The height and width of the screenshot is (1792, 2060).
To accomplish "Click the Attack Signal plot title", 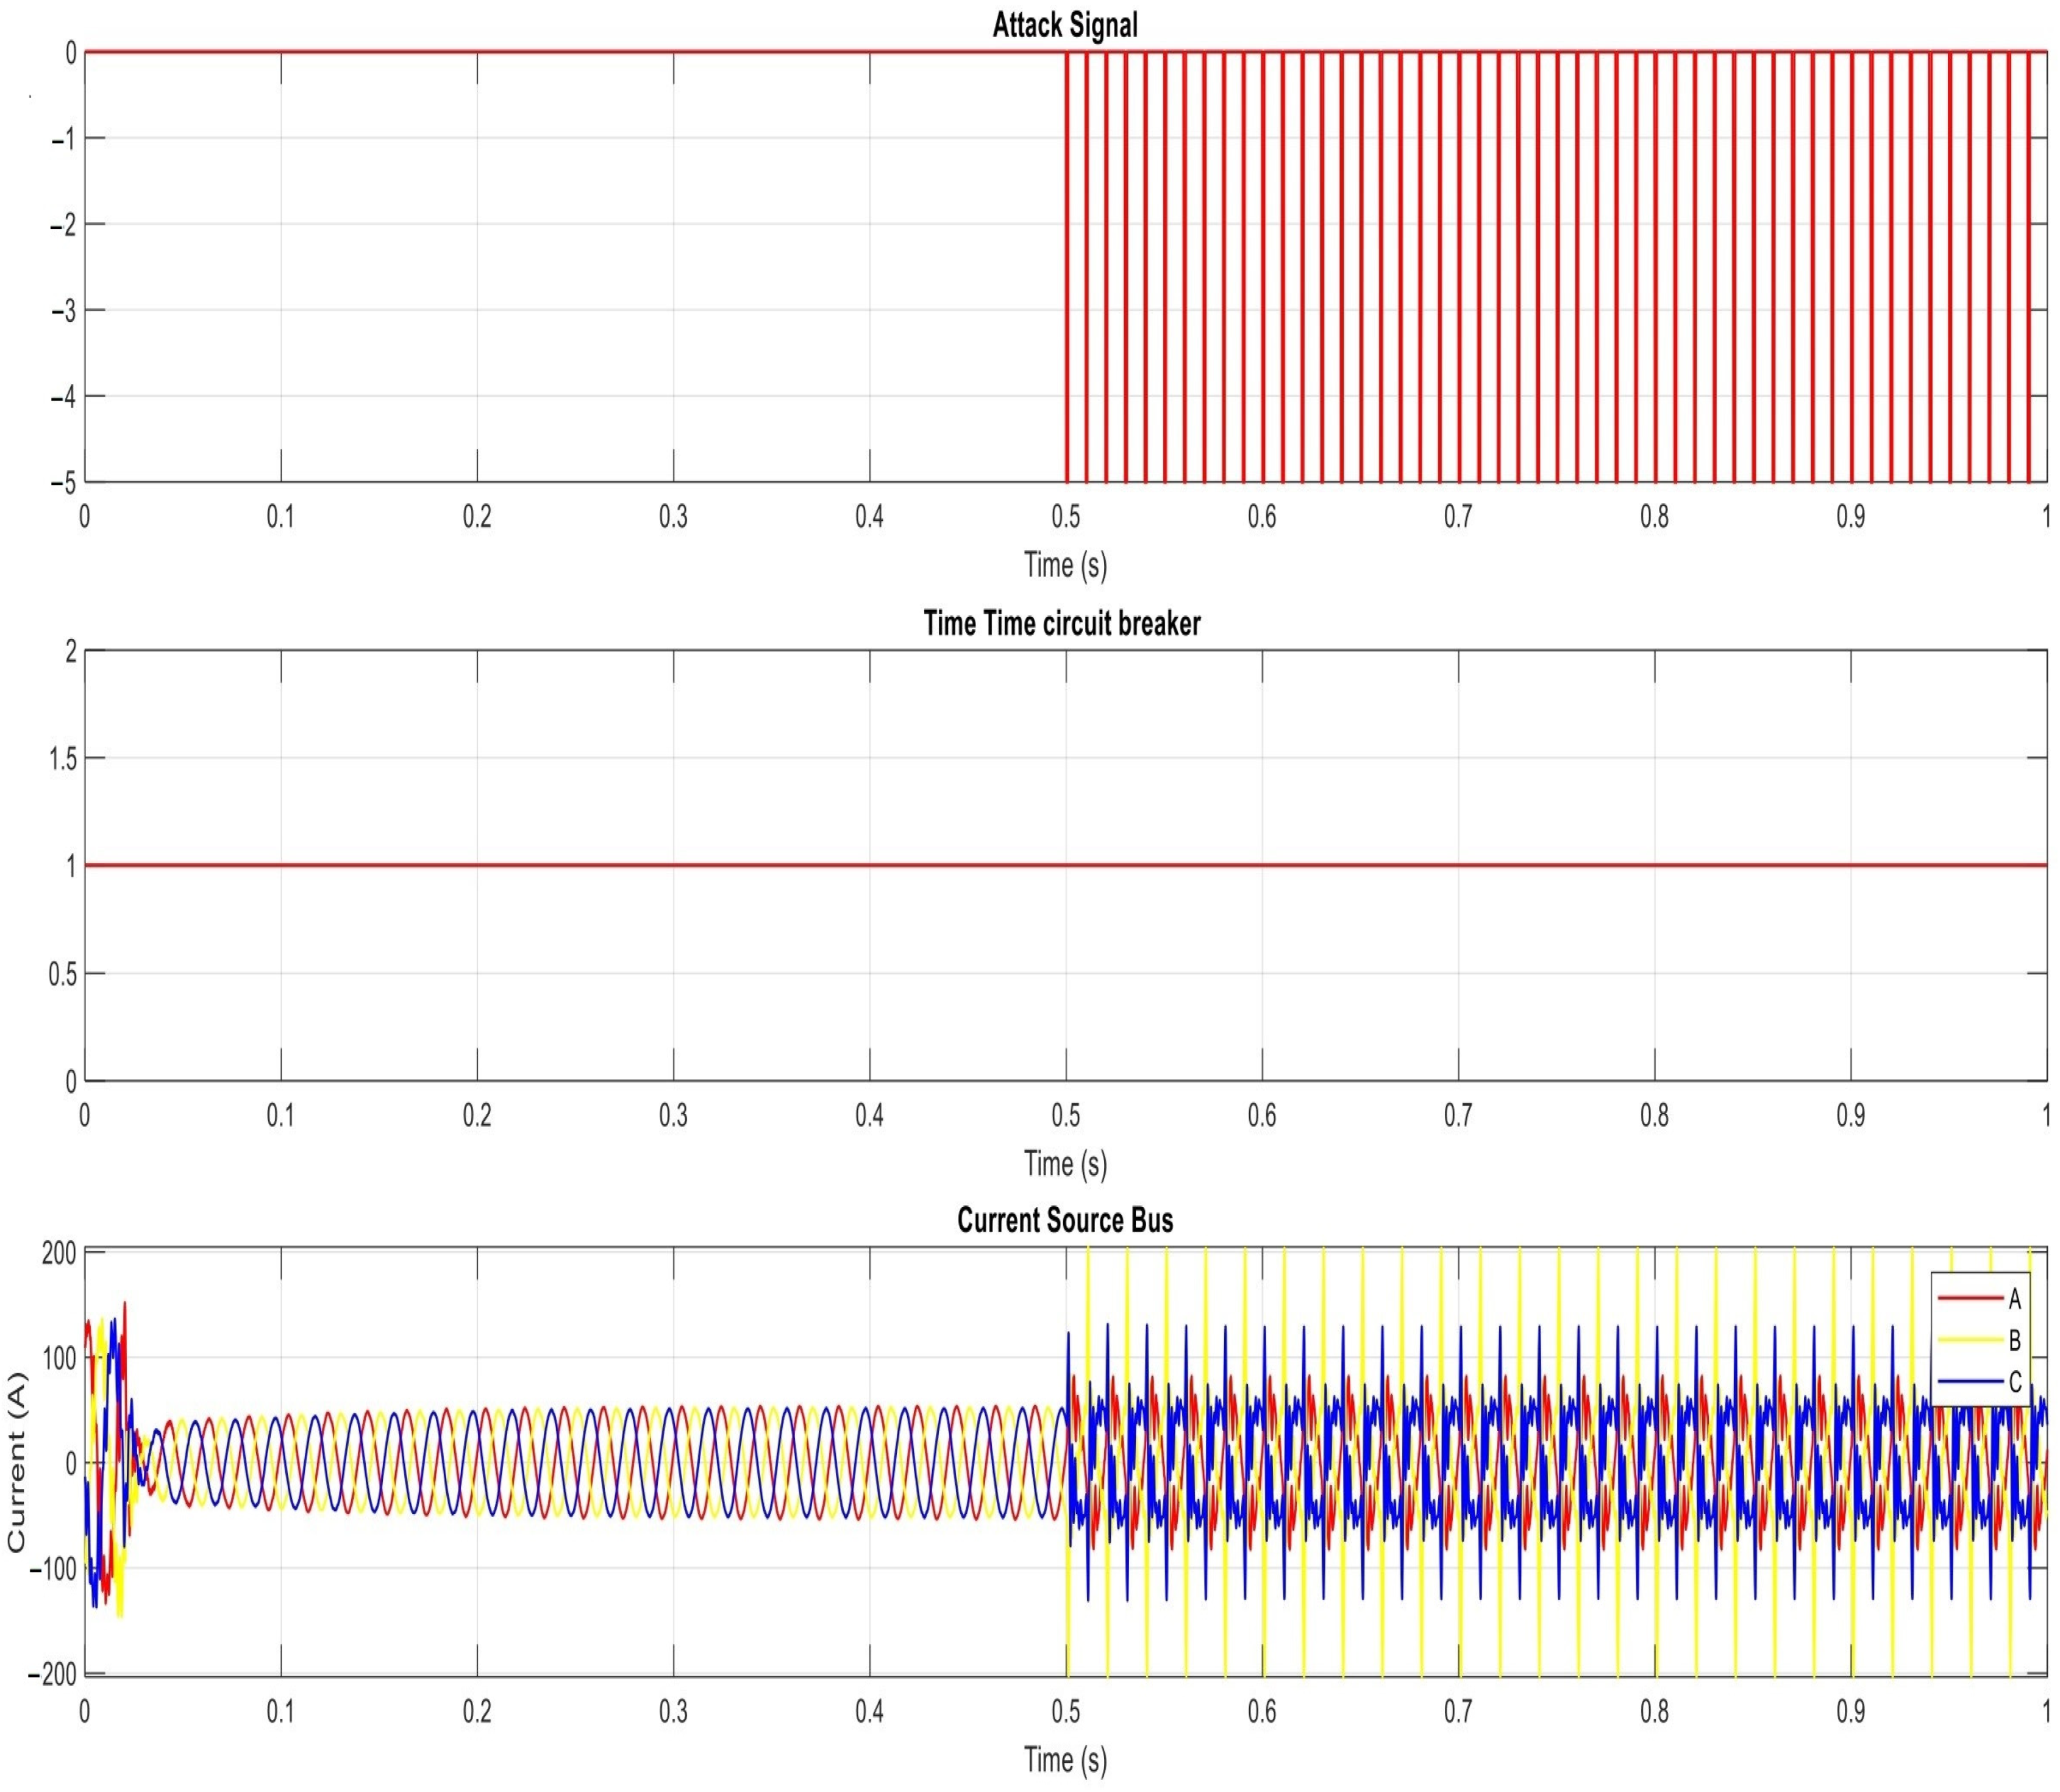I will (1064, 25).
